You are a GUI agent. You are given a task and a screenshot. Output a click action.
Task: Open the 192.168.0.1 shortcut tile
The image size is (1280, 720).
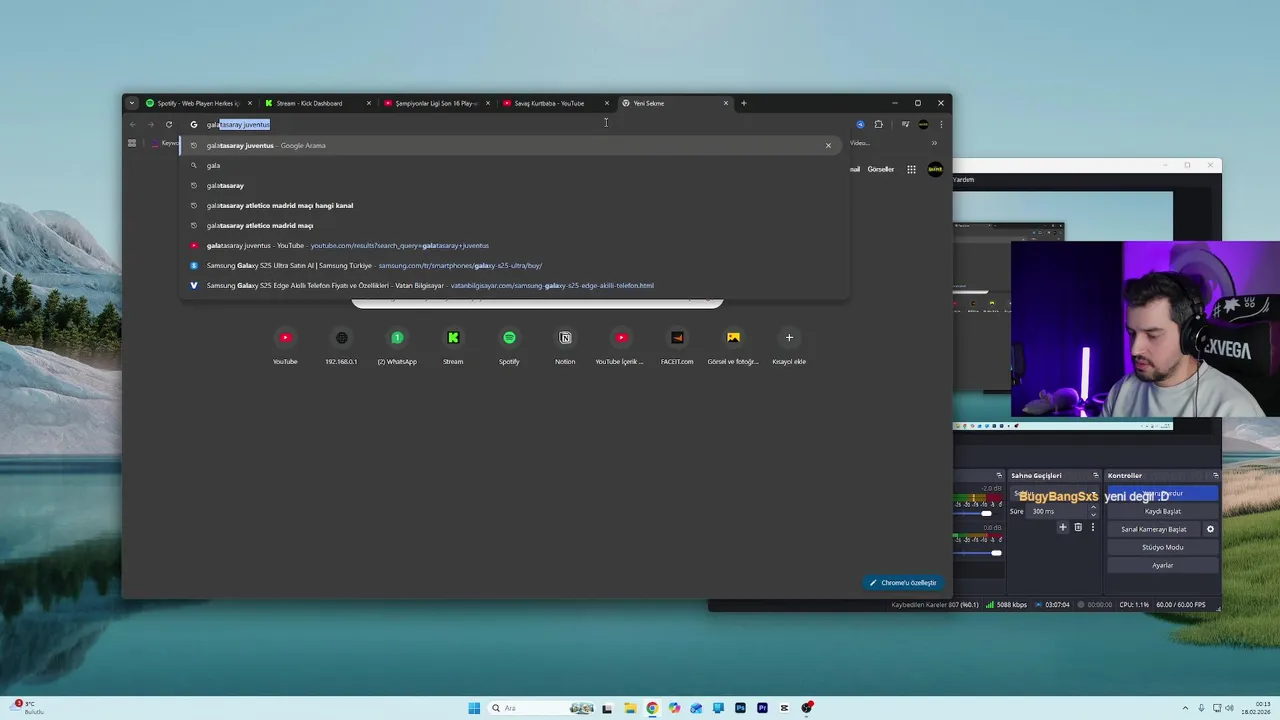[x=341, y=346]
